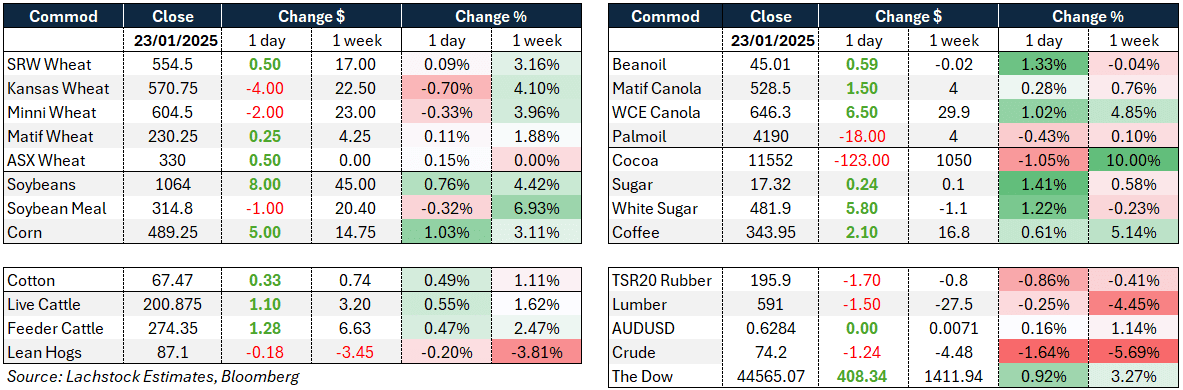Click the left table date 23/01/2025
This screenshot has height=390, width=1183.
pyautogui.click(x=172, y=41)
